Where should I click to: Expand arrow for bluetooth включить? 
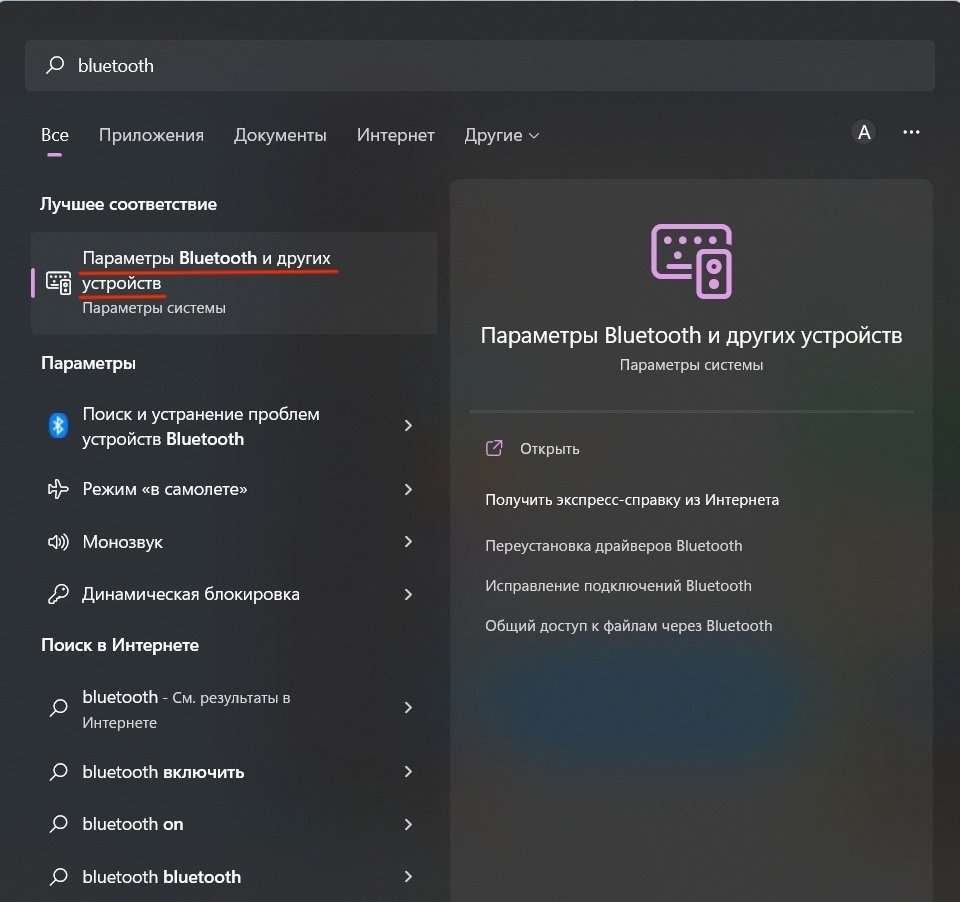[x=408, y=772]
